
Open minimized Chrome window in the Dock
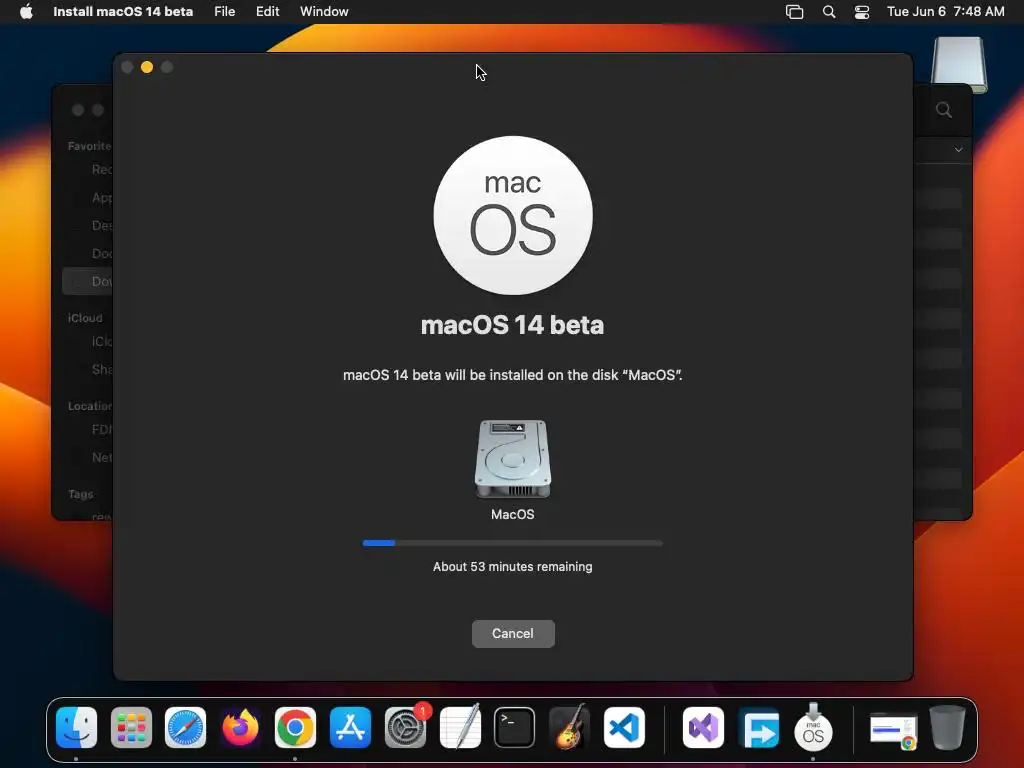[x=893, y=730]
